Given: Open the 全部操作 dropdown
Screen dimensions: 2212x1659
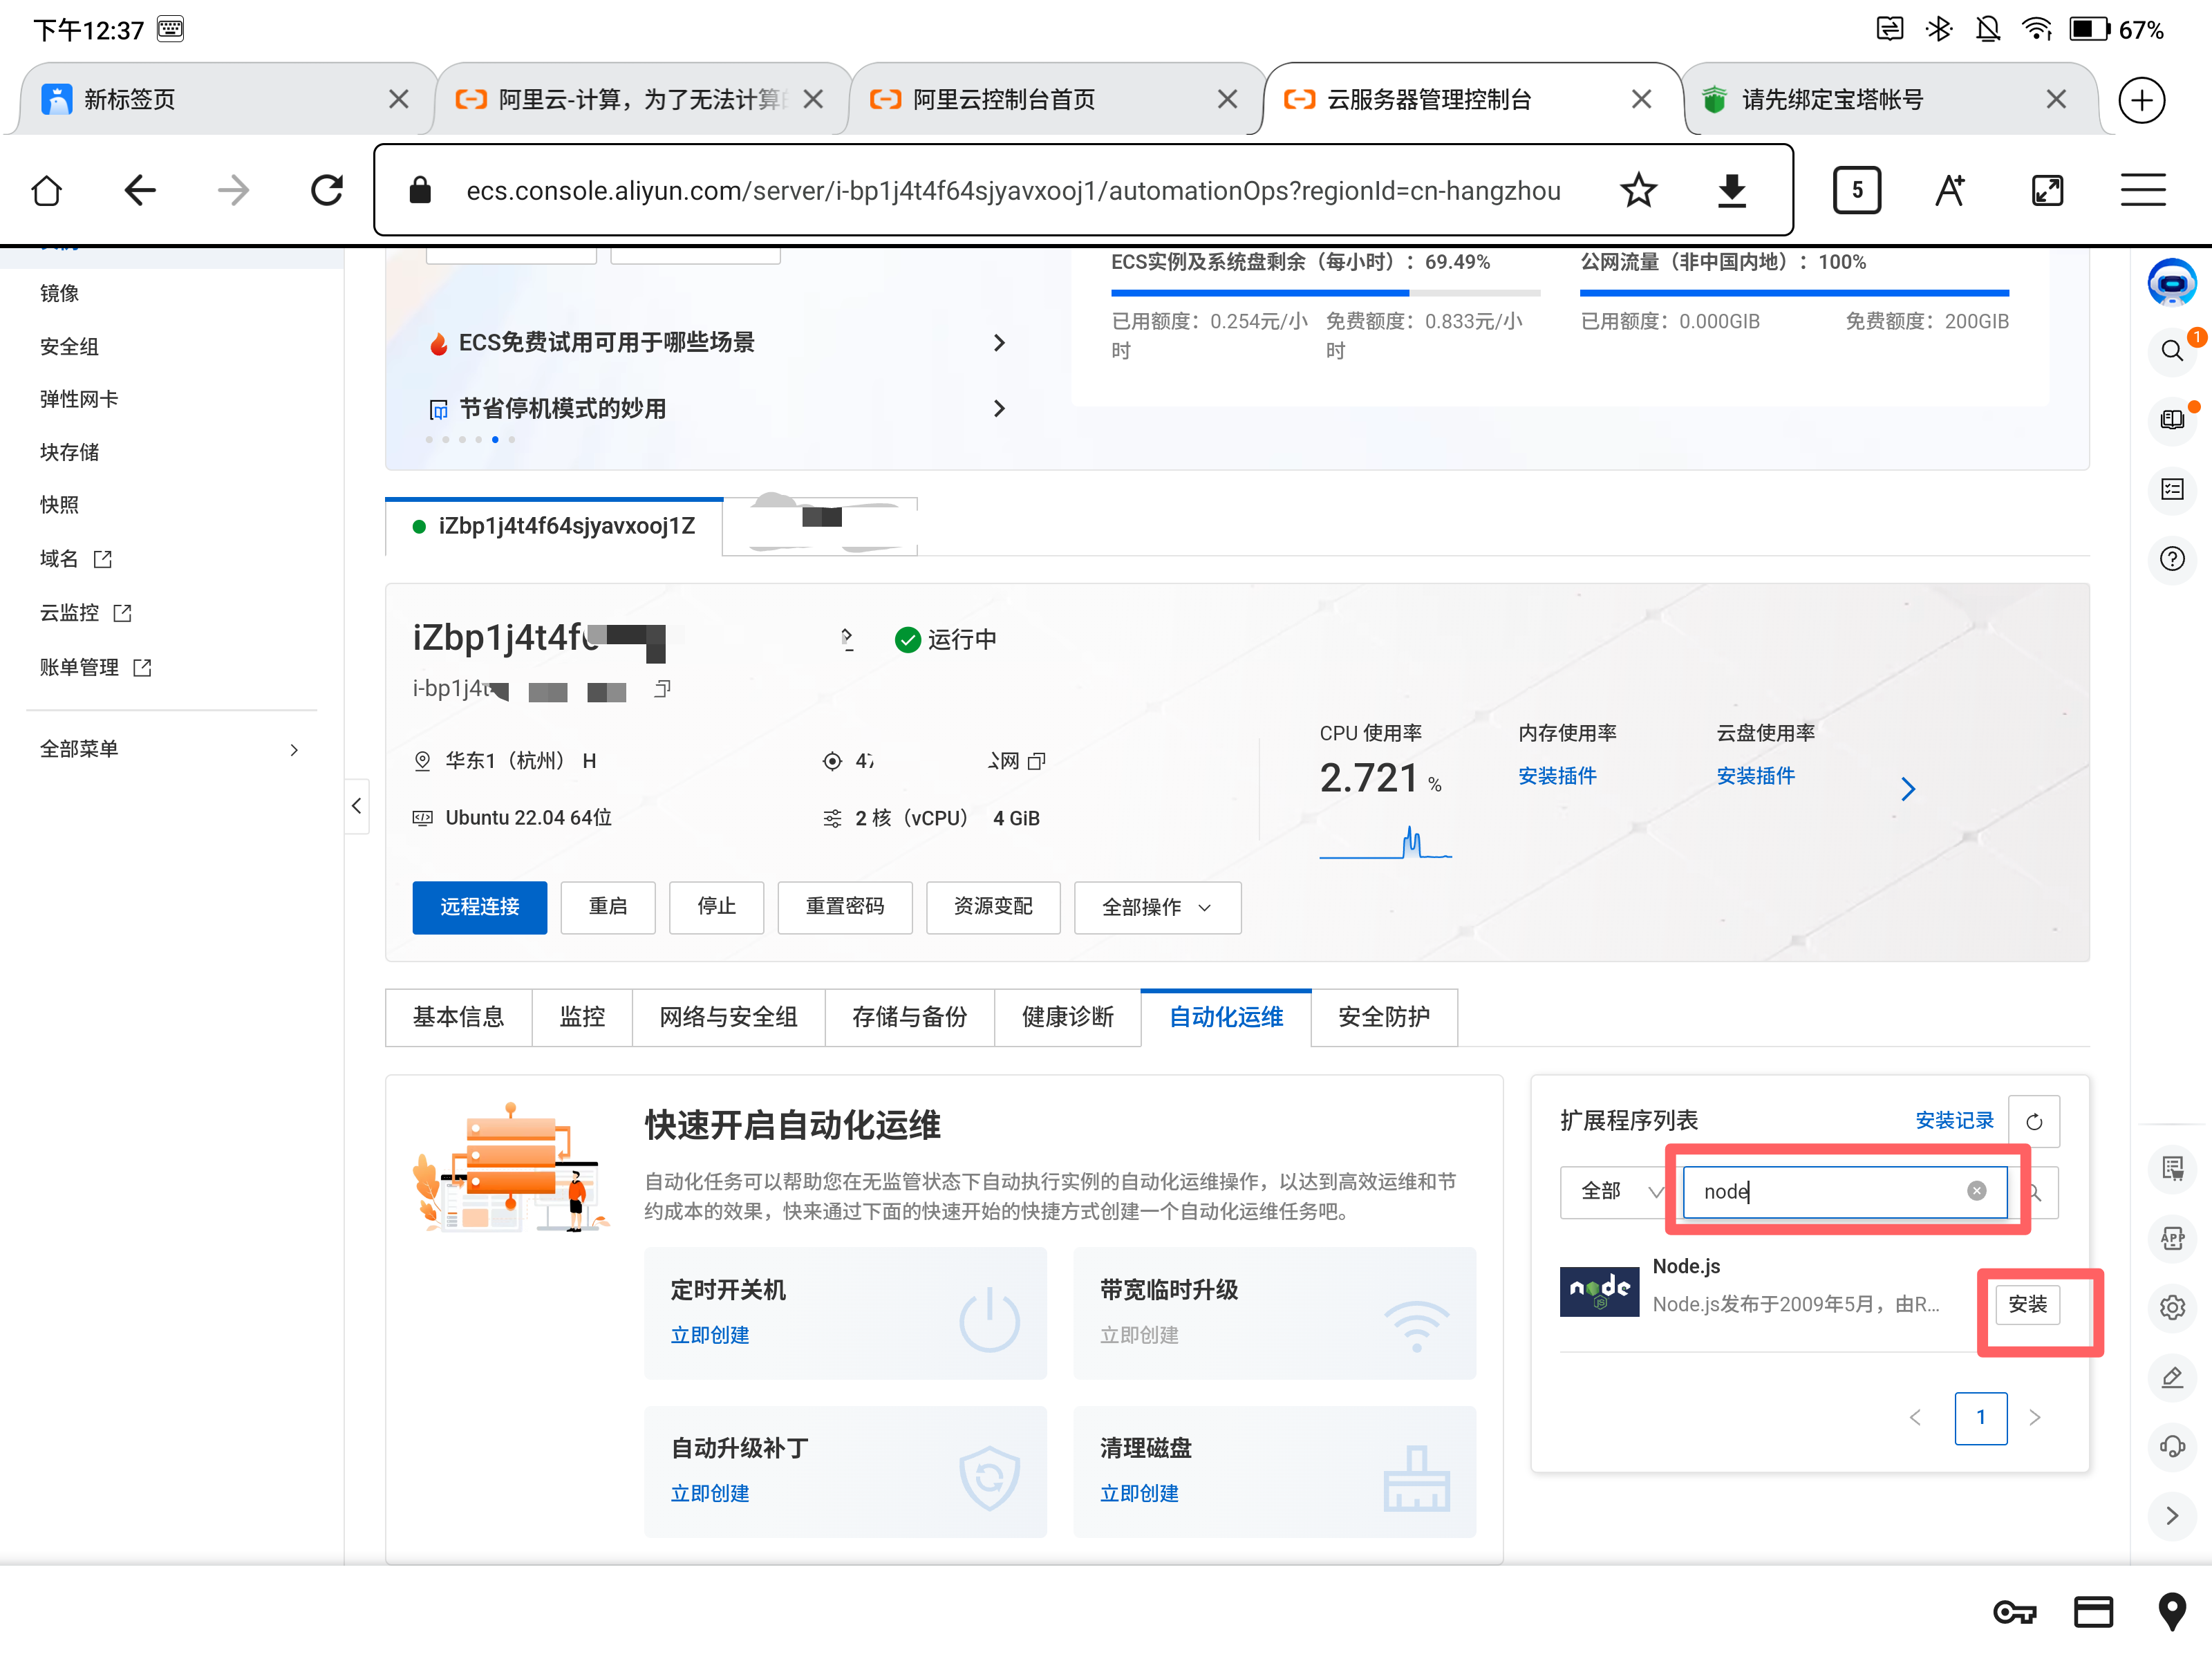Looking at the screenshot, I should pyautogui.click(x=1157, y=907).
